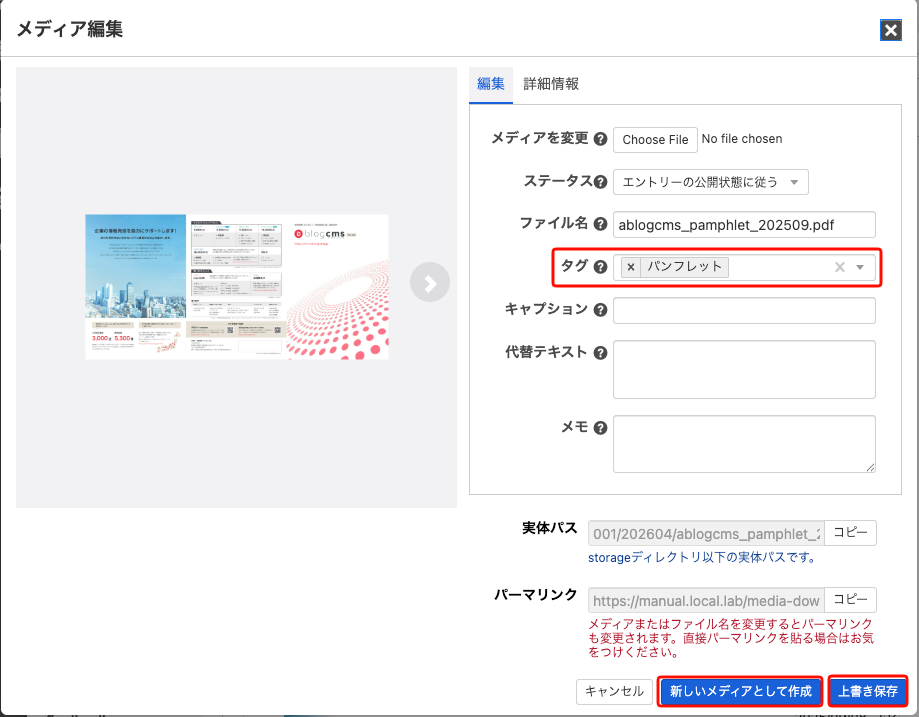
Task: Focus the キャプション input field
Action: click(744, 310)
